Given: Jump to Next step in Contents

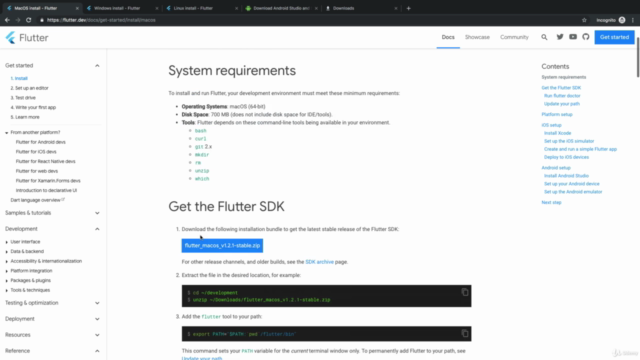Looking at the screenshot, I should tap(551, 202).
